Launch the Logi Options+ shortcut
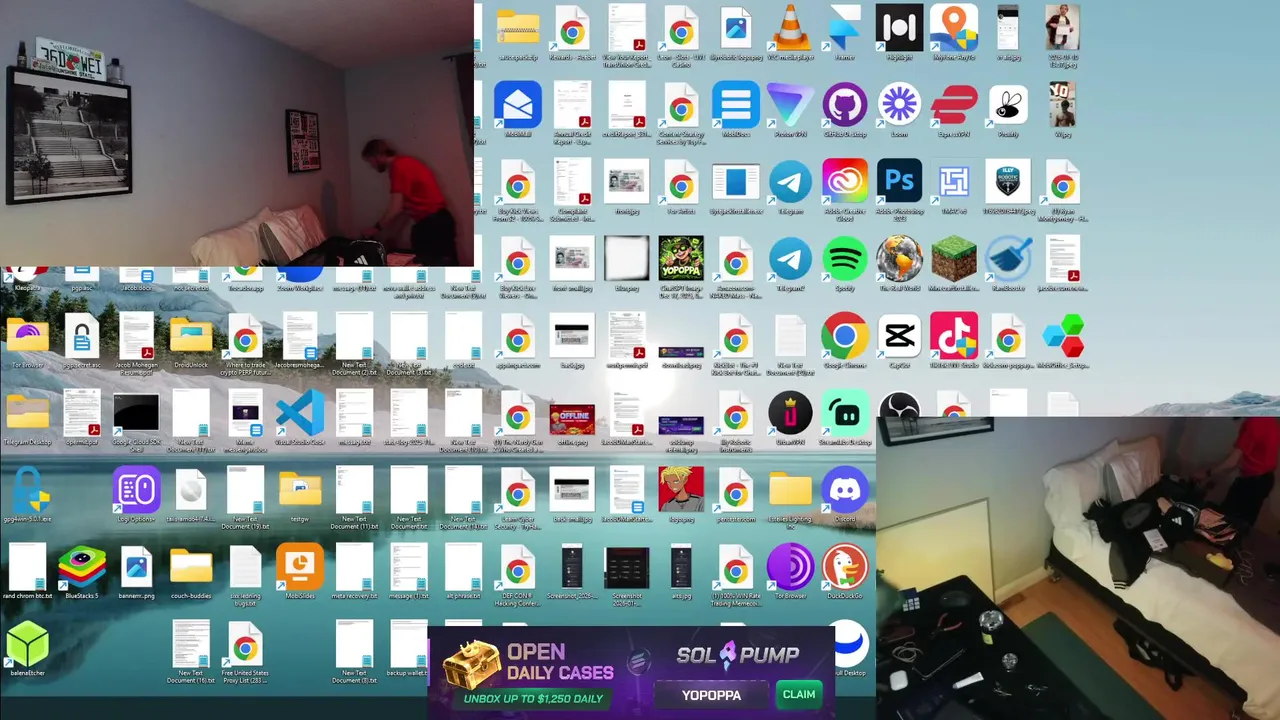This screenshot has width=1280, height=720. [x=136, y=490]
